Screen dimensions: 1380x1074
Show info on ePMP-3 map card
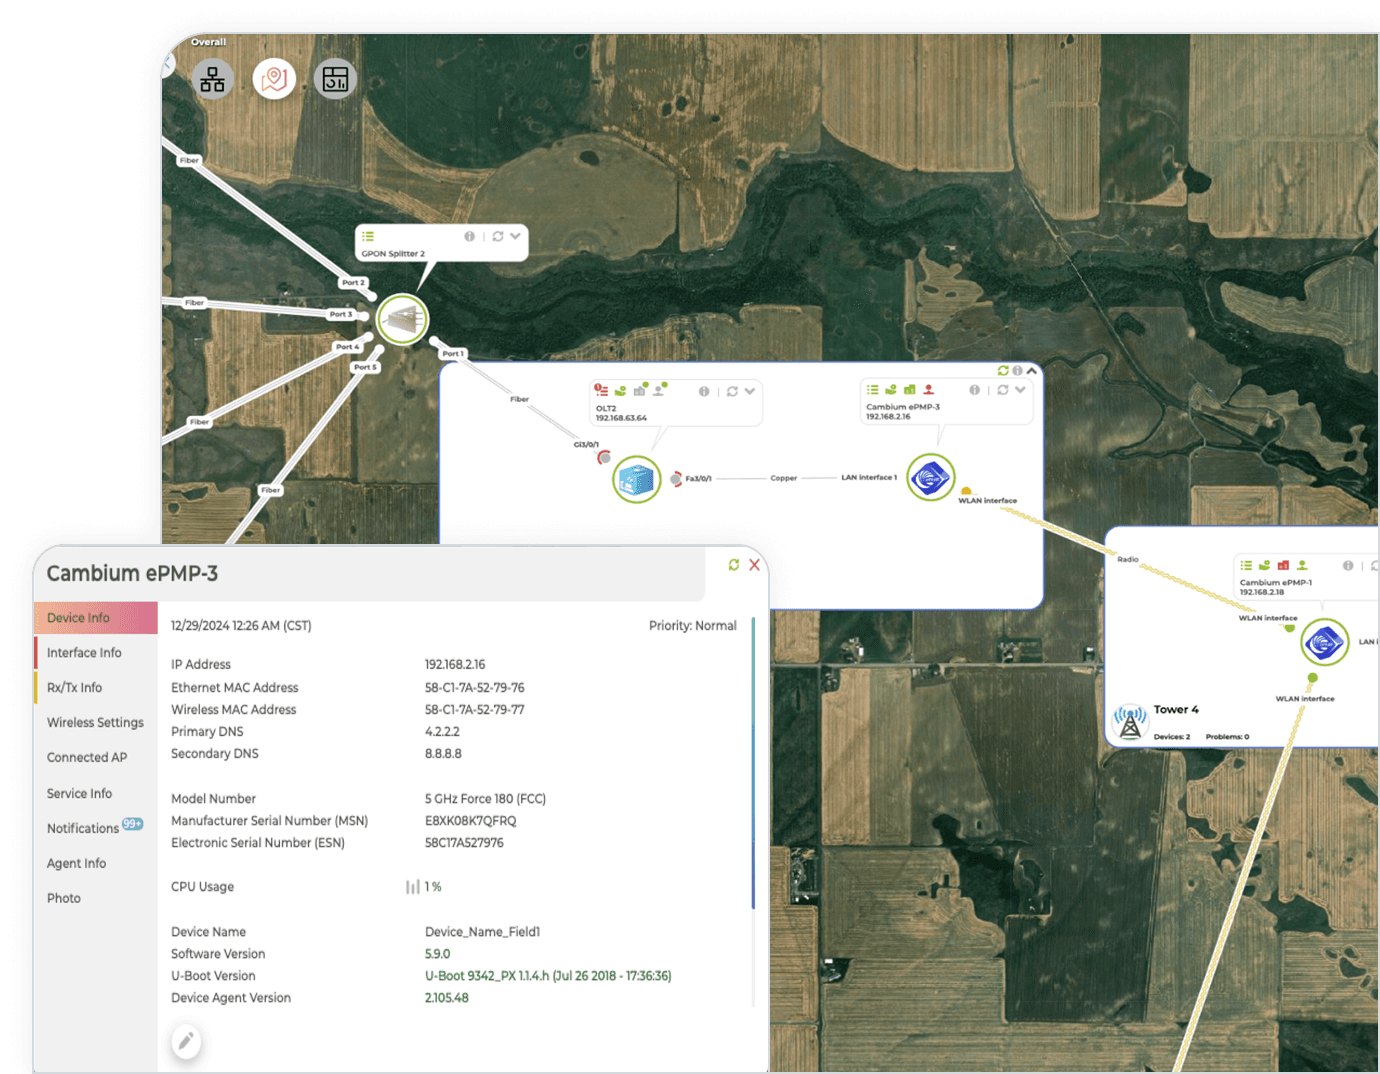click(x=974, y=390)
